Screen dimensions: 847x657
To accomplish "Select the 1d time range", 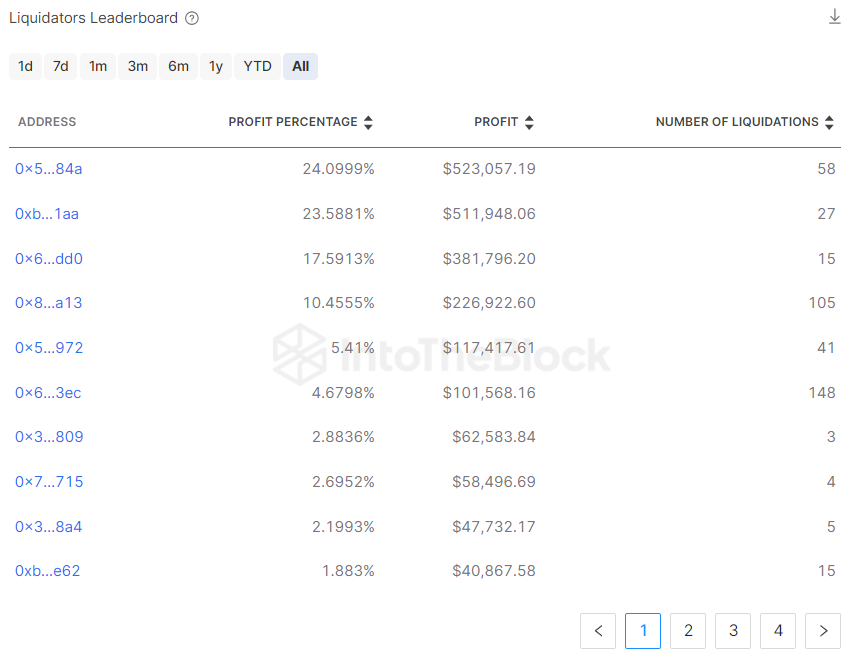I will click(26, 66).
